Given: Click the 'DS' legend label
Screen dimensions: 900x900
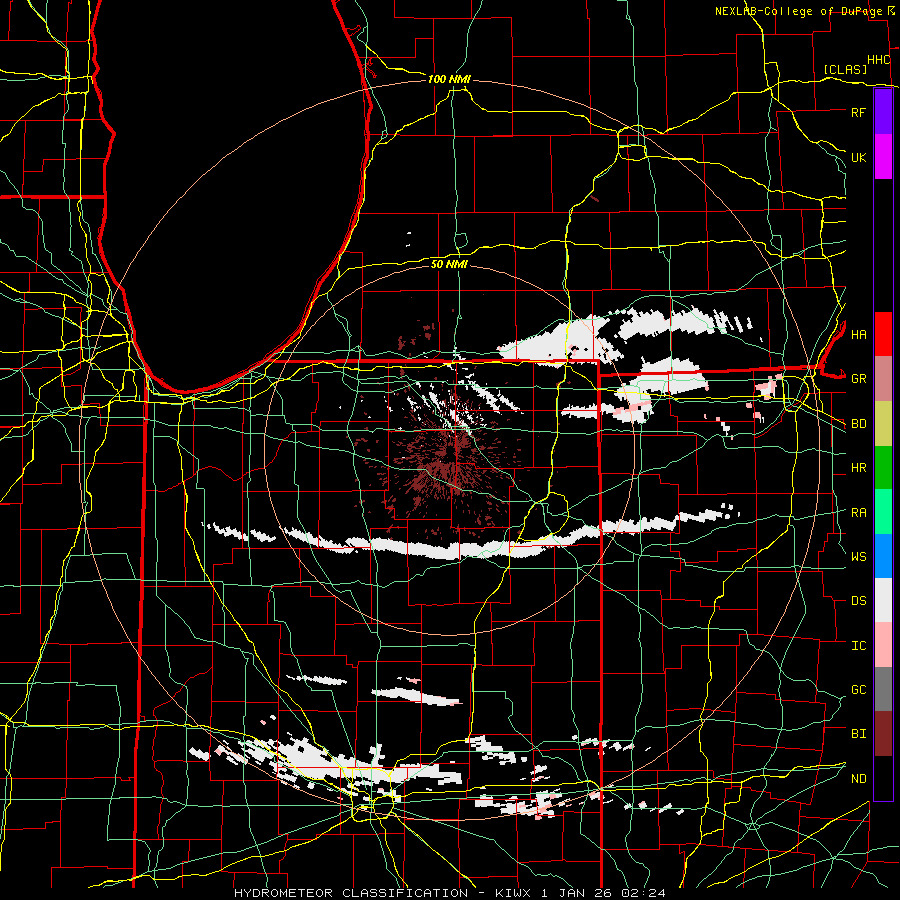Looking at the screenshot, I should click(858, 601).
